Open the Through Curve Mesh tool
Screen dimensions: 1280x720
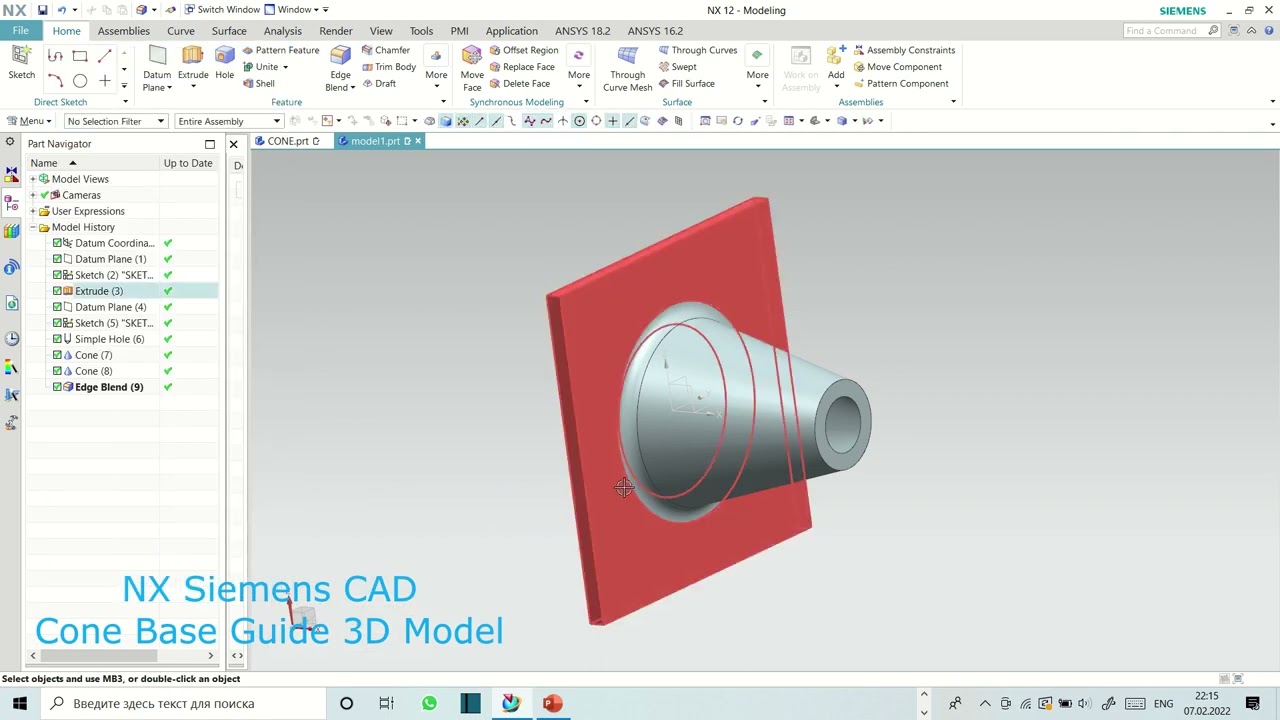click(x=627, y=68)
